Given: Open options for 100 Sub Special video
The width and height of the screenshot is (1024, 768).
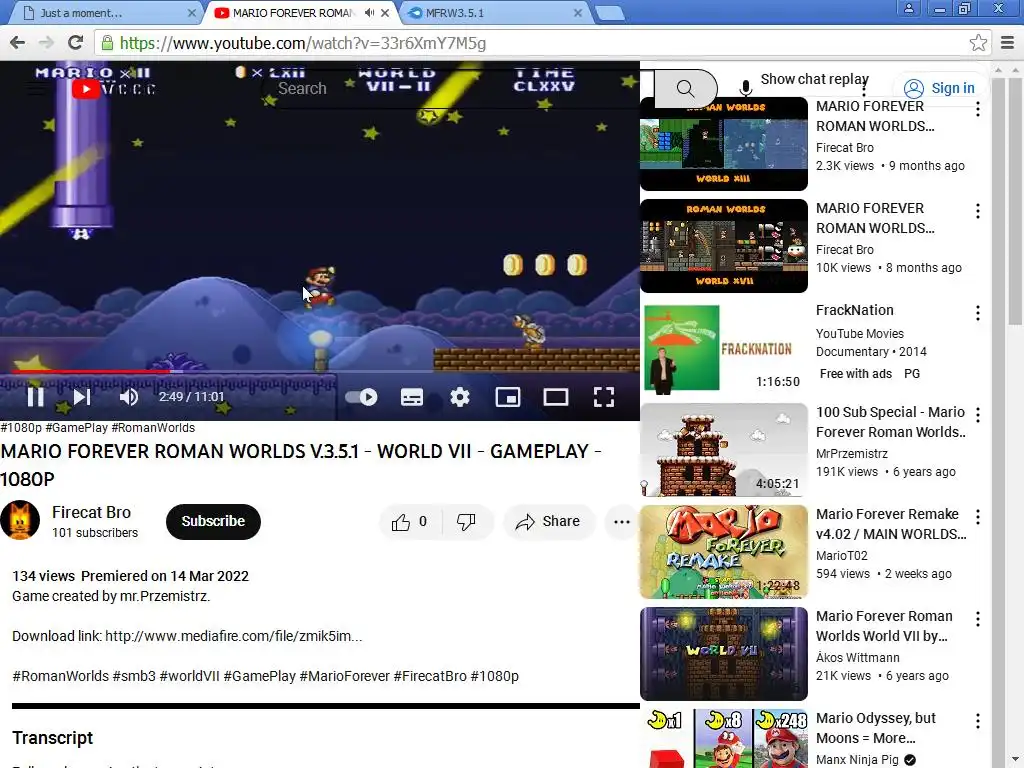Looking at the screenshot, I should 978,415.
